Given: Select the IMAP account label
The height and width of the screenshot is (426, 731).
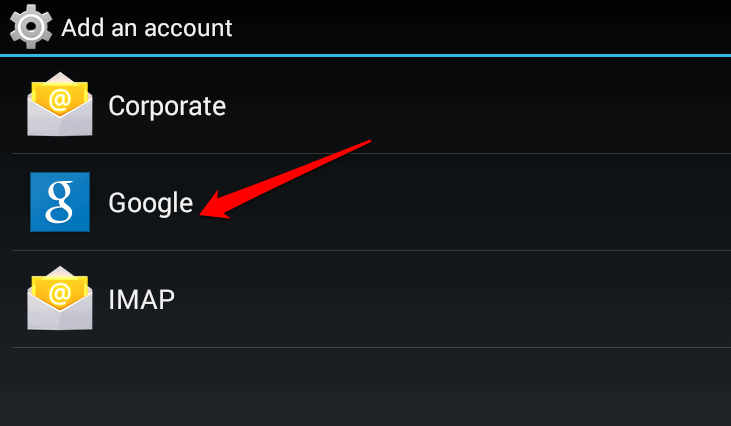Looking at the screenshot, I should click(x=141, y=300).
